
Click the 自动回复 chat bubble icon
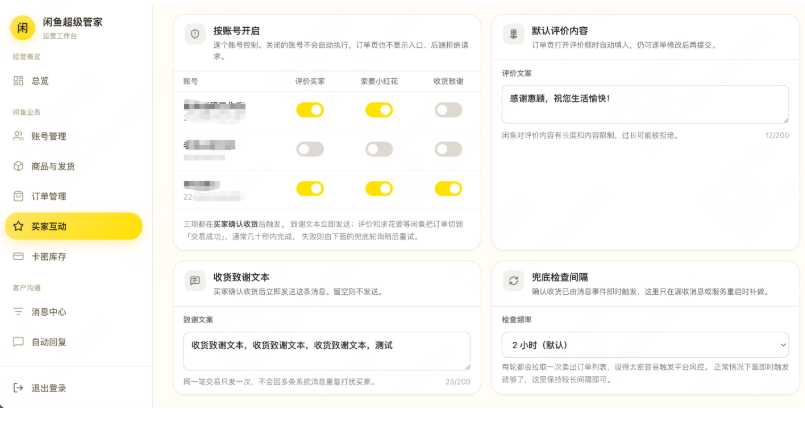pyautogui.click(x=18, y=341)
